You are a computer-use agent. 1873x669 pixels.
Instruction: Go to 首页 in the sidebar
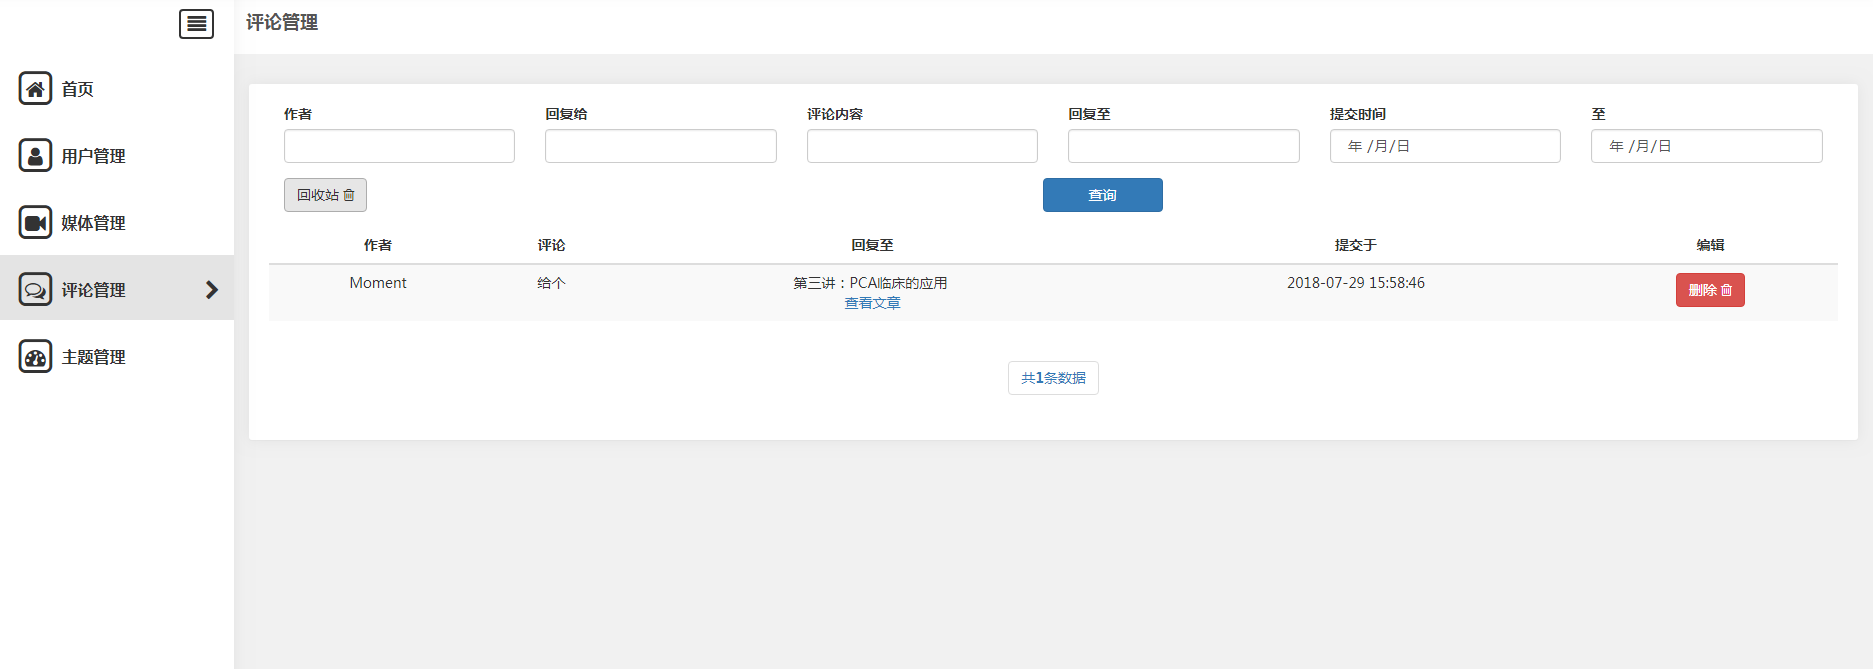(78, 89)
